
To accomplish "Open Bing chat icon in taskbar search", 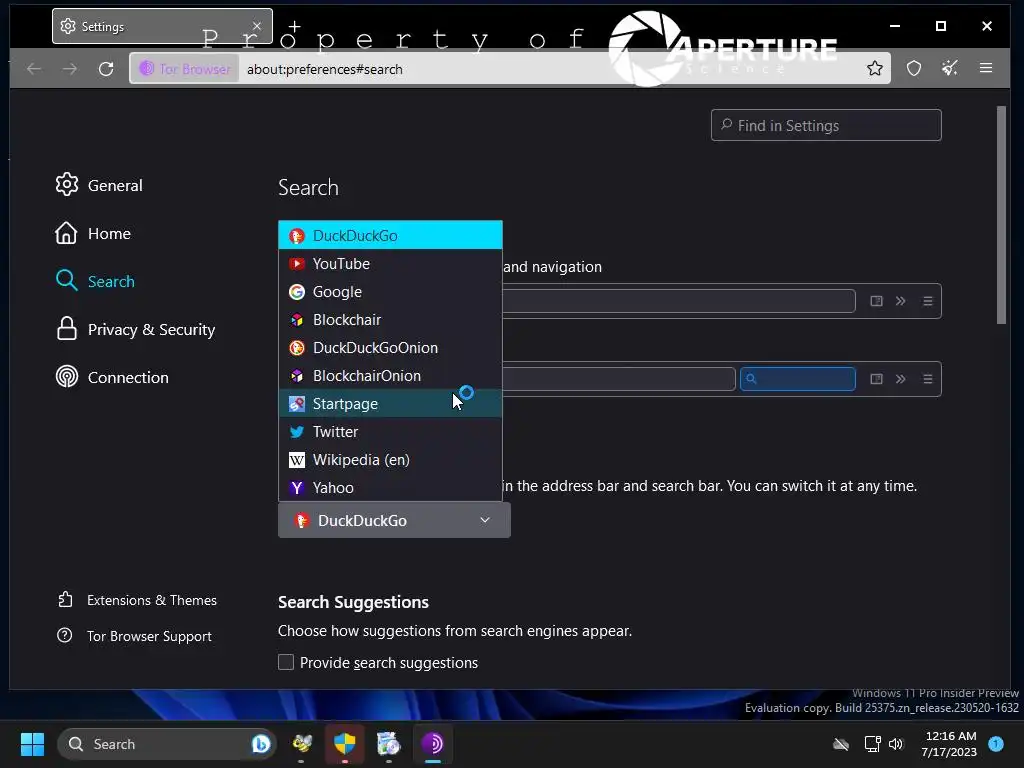I will click(x=261, y=744).
